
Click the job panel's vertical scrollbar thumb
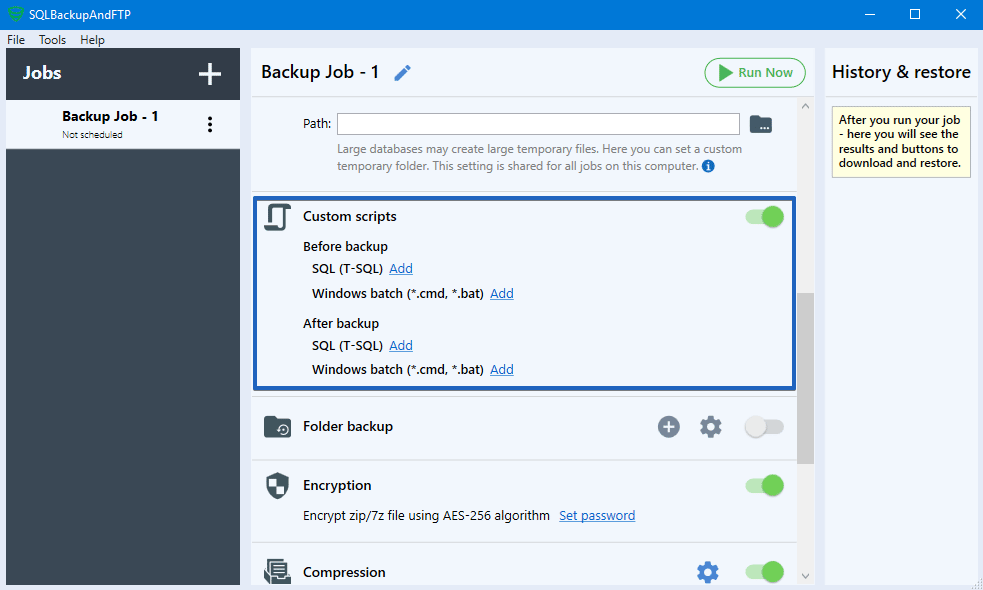tap(806, 378)
